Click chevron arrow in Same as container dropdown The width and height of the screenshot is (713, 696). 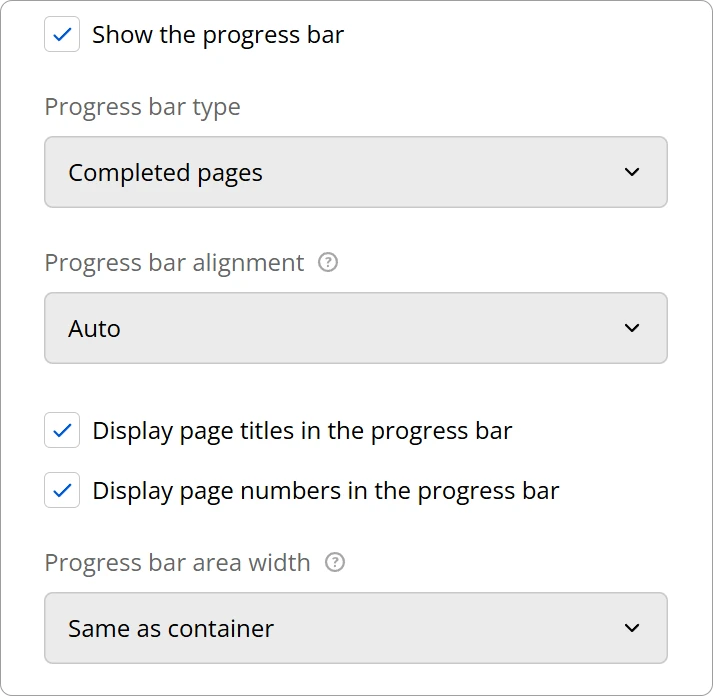(631, 628)
